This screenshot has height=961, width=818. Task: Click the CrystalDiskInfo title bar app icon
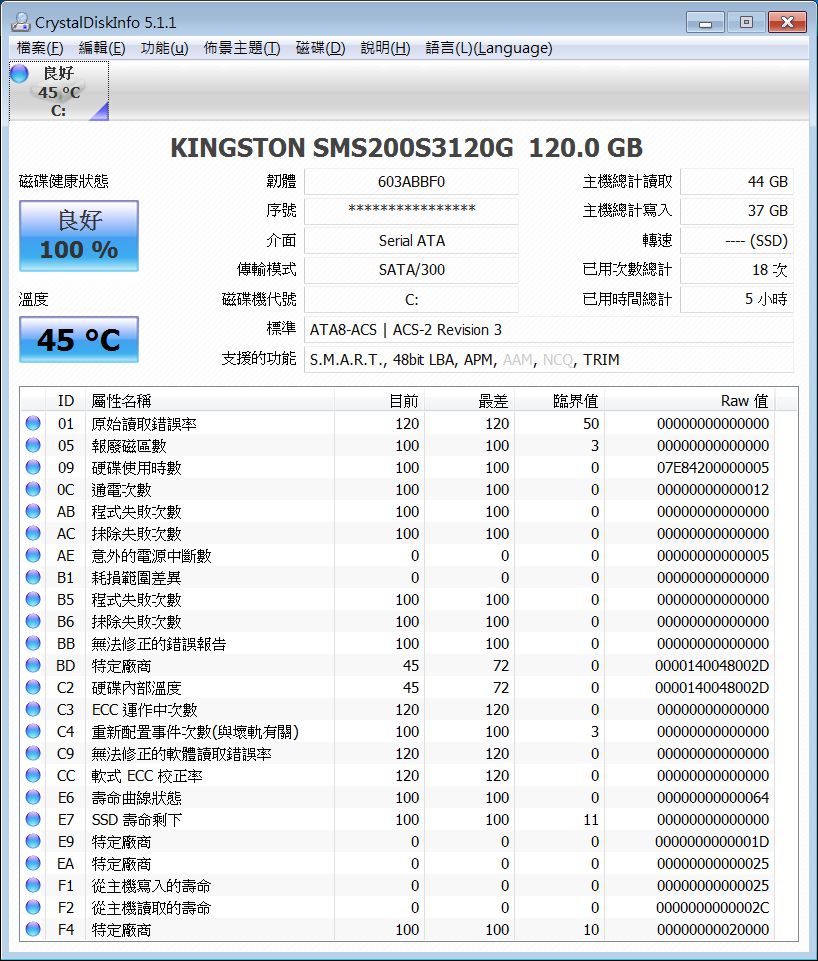point(20,21)
